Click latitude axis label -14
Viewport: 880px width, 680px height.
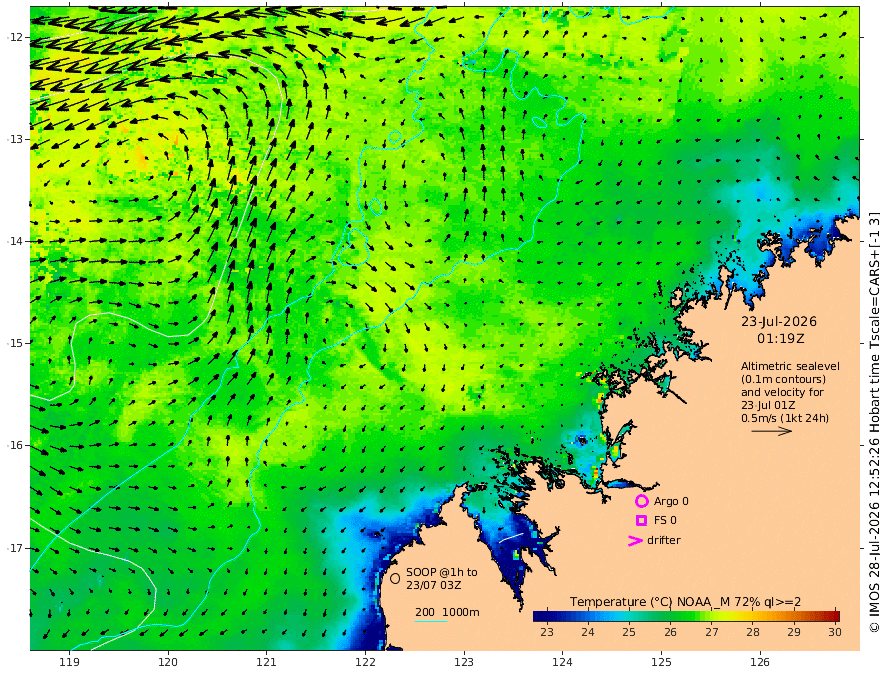click(15, 241)
